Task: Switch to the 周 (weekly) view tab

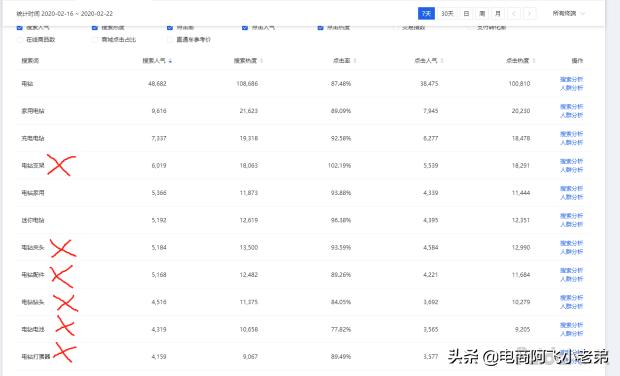Action: [482, 13]
